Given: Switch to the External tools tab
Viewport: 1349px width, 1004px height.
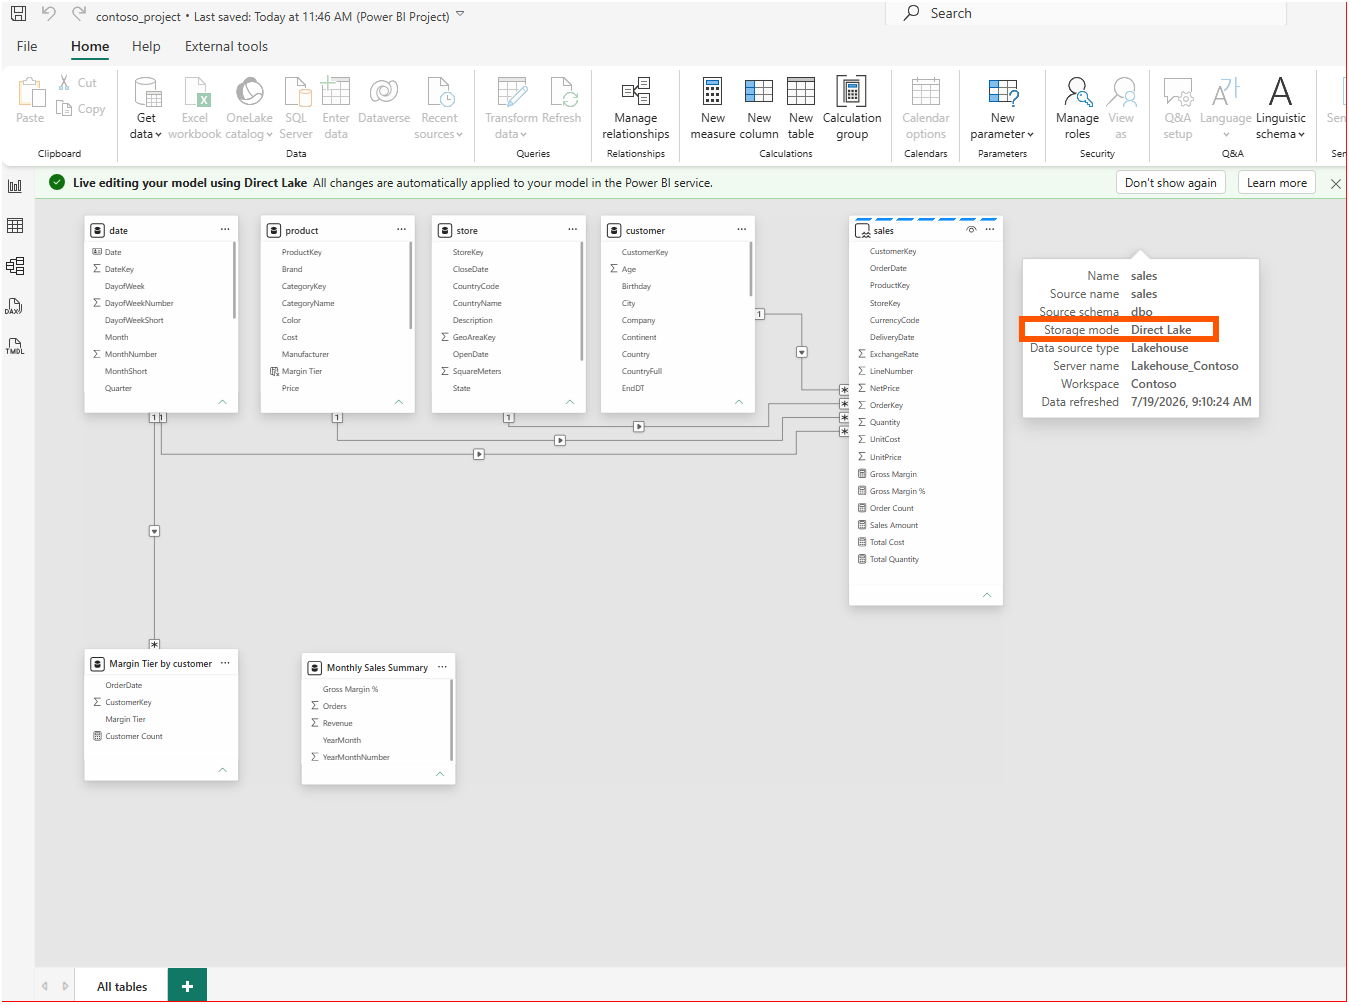Looking at the screenshot, I should 226,46.
